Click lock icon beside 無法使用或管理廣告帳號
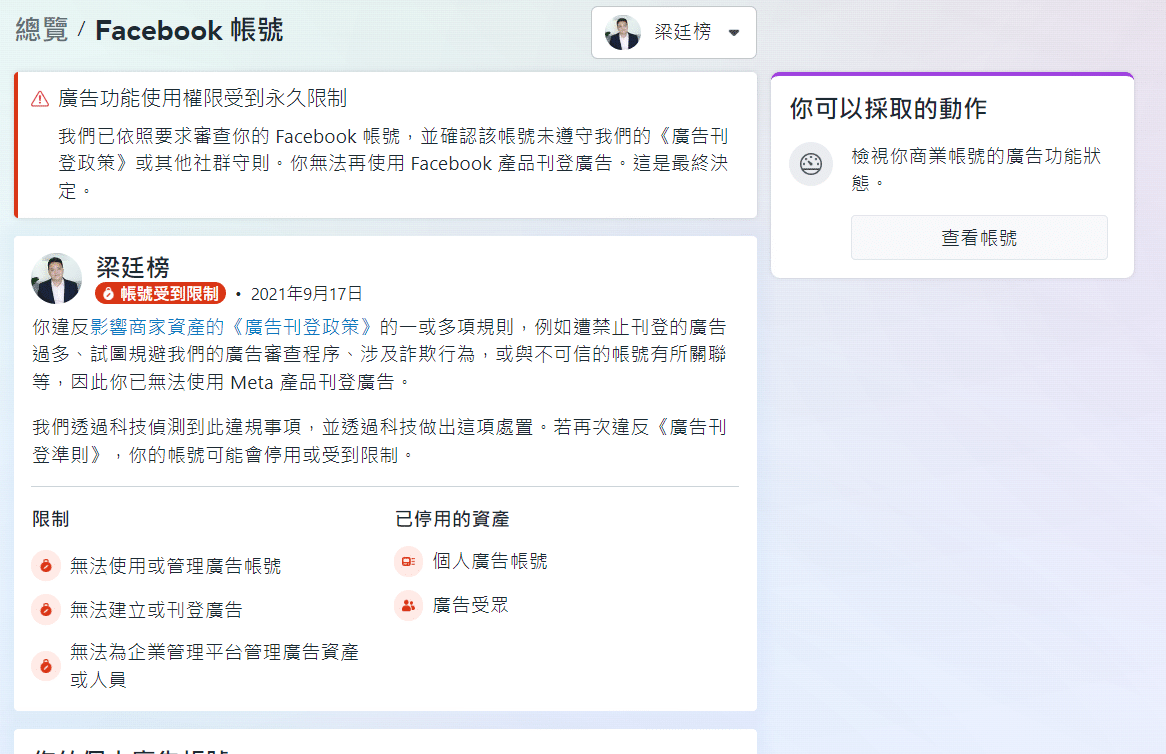This screenshot has width=1166, height=754. 46,566
